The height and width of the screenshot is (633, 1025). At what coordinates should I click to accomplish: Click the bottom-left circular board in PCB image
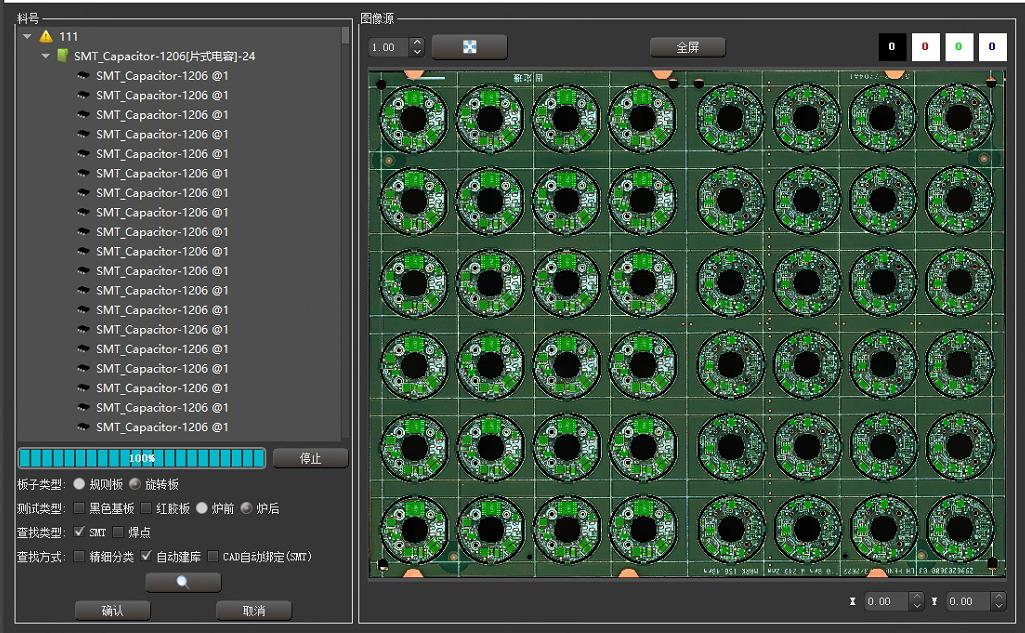point(414,530)
